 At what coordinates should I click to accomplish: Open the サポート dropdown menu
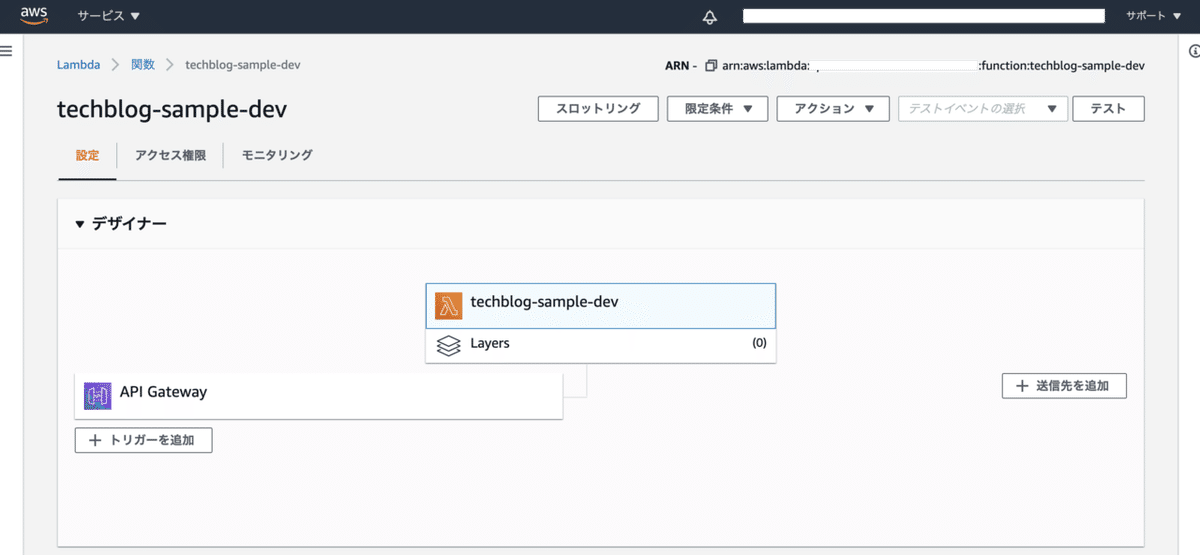1159,16
